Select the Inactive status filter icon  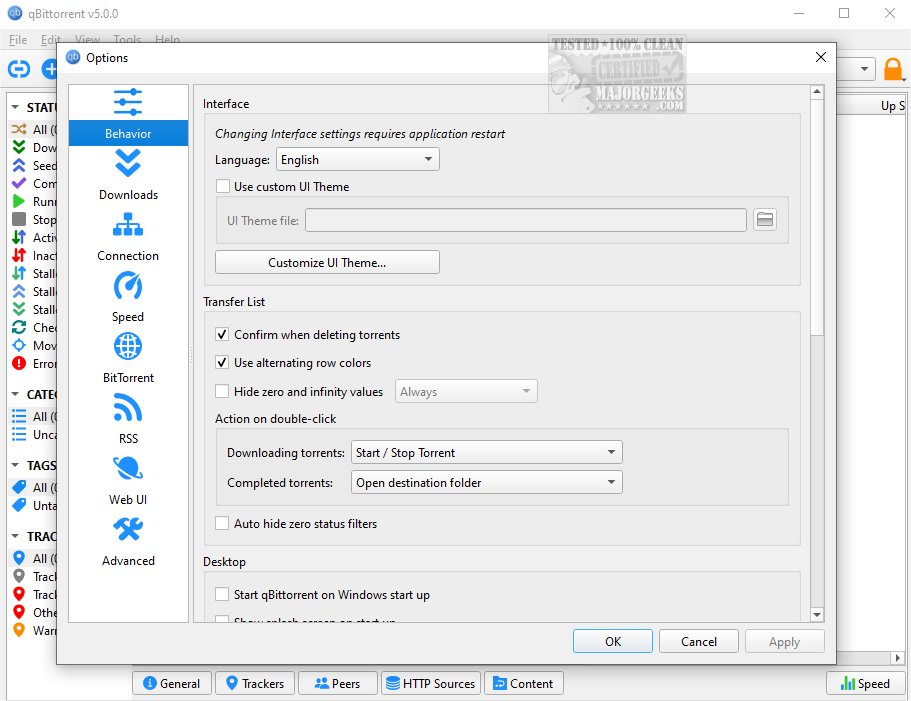[19, 255]
